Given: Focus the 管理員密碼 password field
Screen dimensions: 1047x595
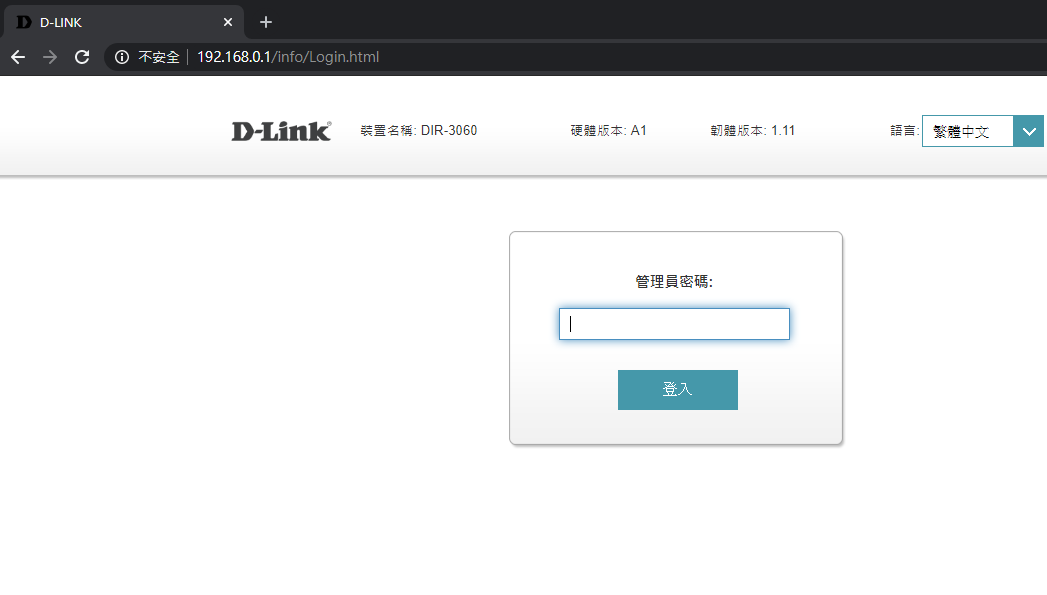Looking at the screenshot, I should (x=674, y=324).
